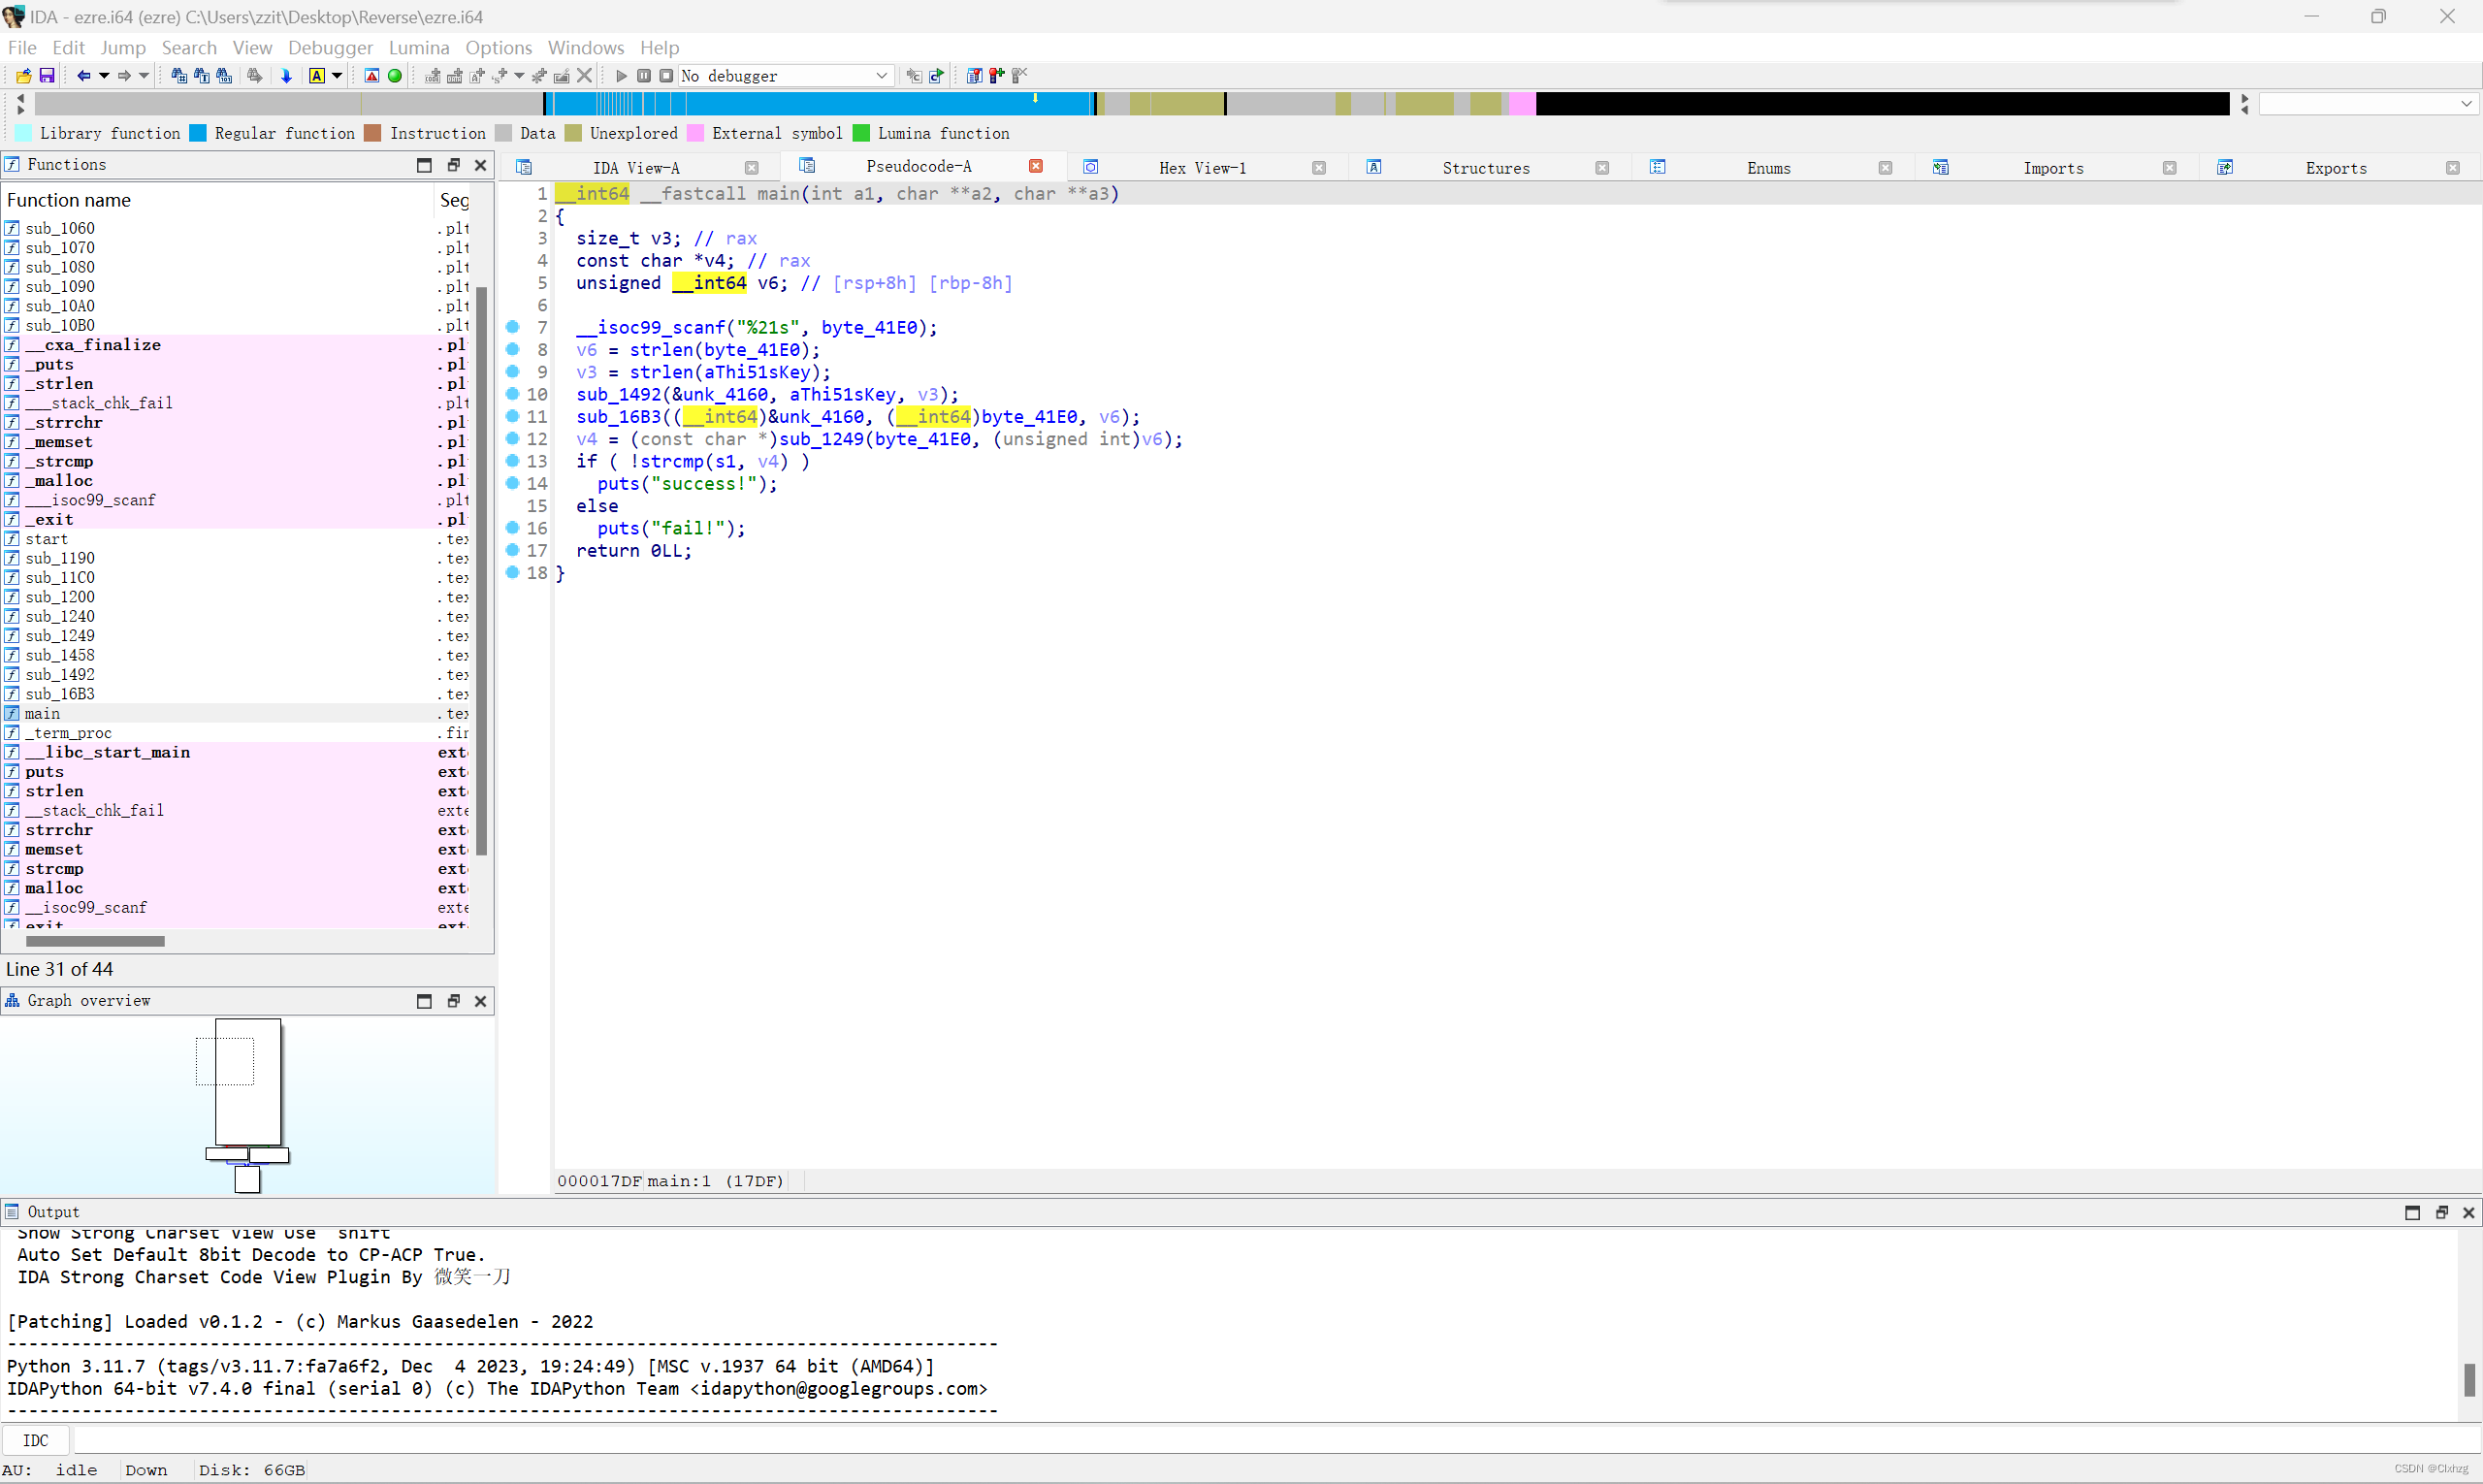Close the Pseudocode-A tab
This screenshot has width=2483, height=1484.
coord(1036,167)
